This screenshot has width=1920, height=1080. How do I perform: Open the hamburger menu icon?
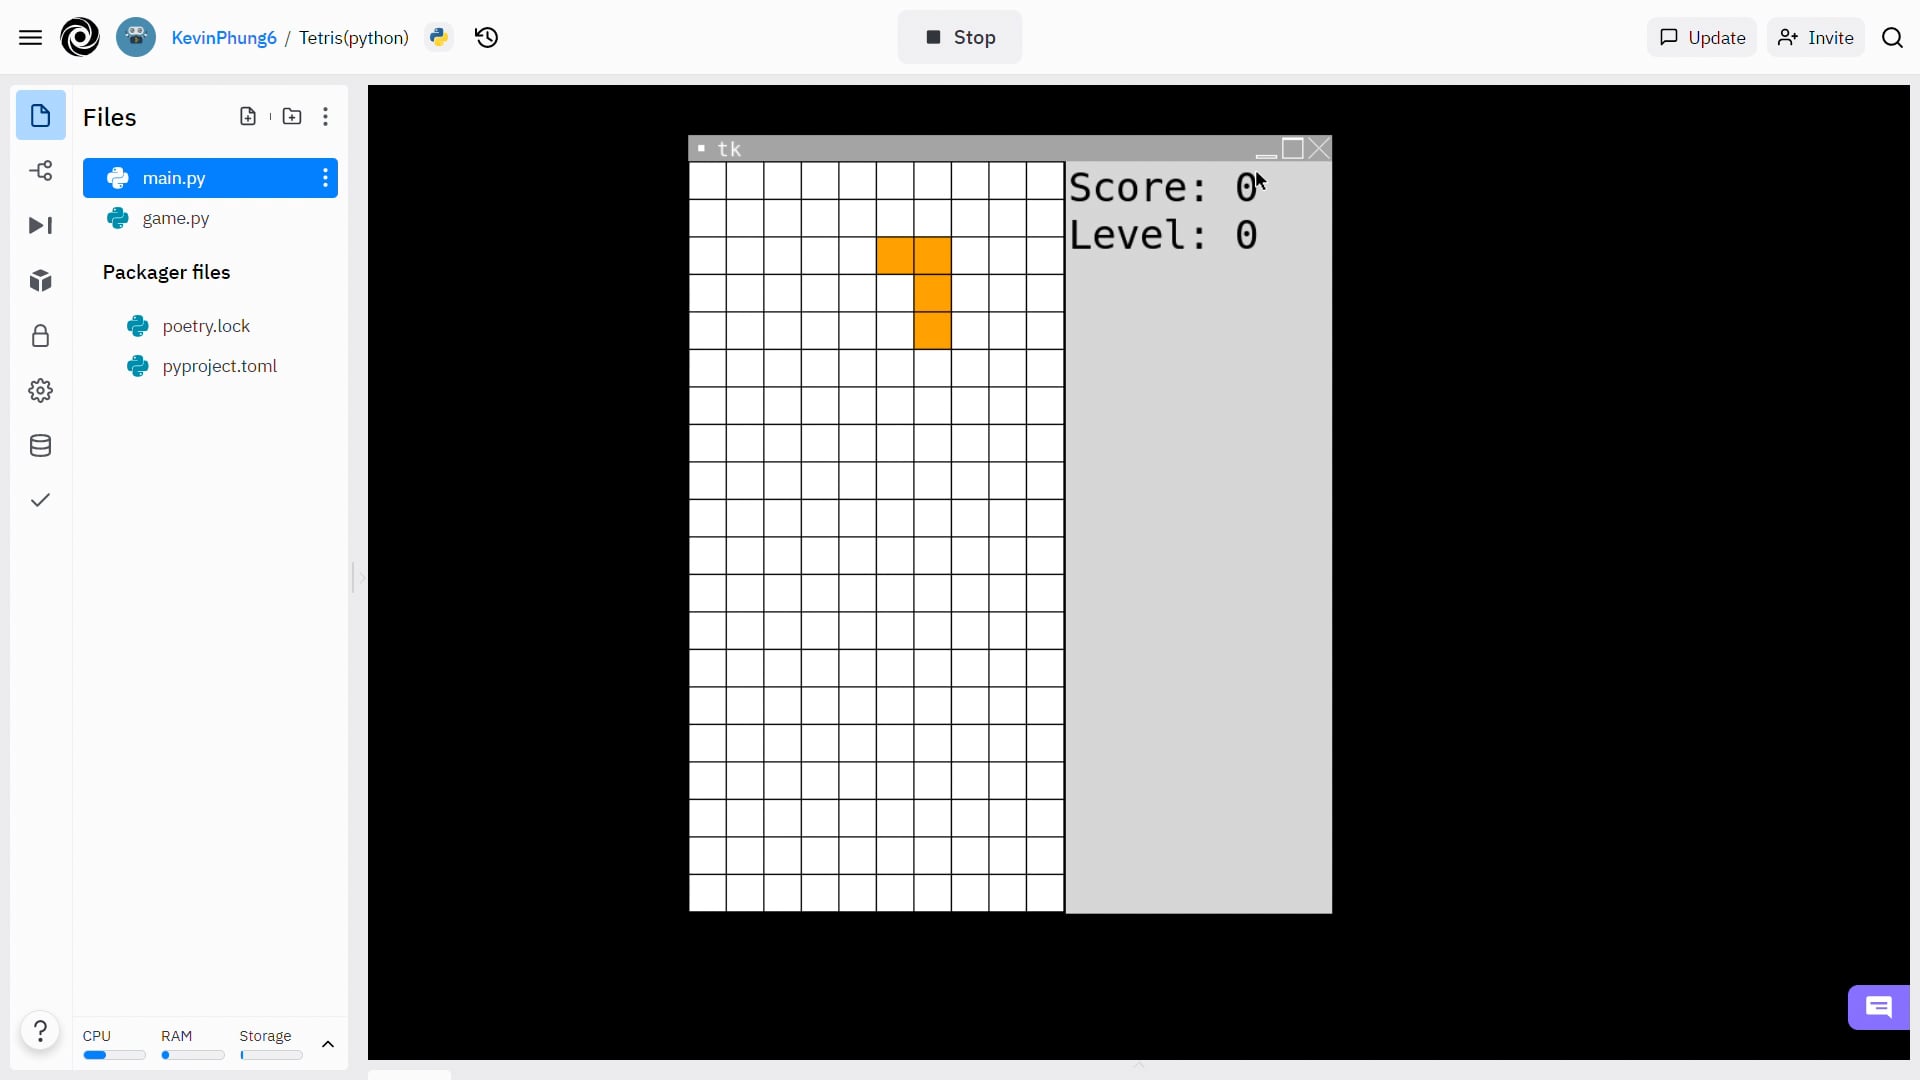tap(30, 37)
